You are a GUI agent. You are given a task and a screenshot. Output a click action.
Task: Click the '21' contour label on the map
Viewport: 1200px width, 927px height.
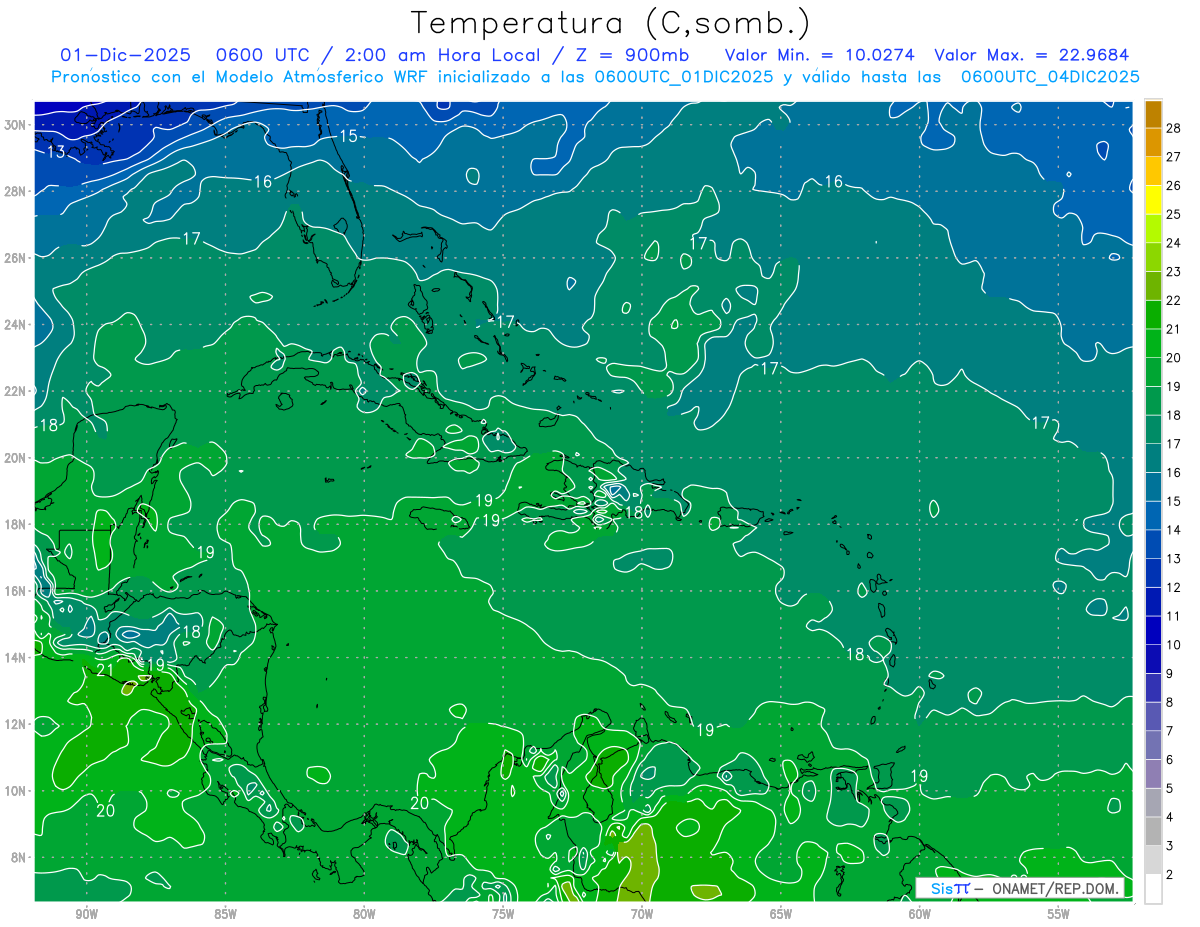click(105, 670)
